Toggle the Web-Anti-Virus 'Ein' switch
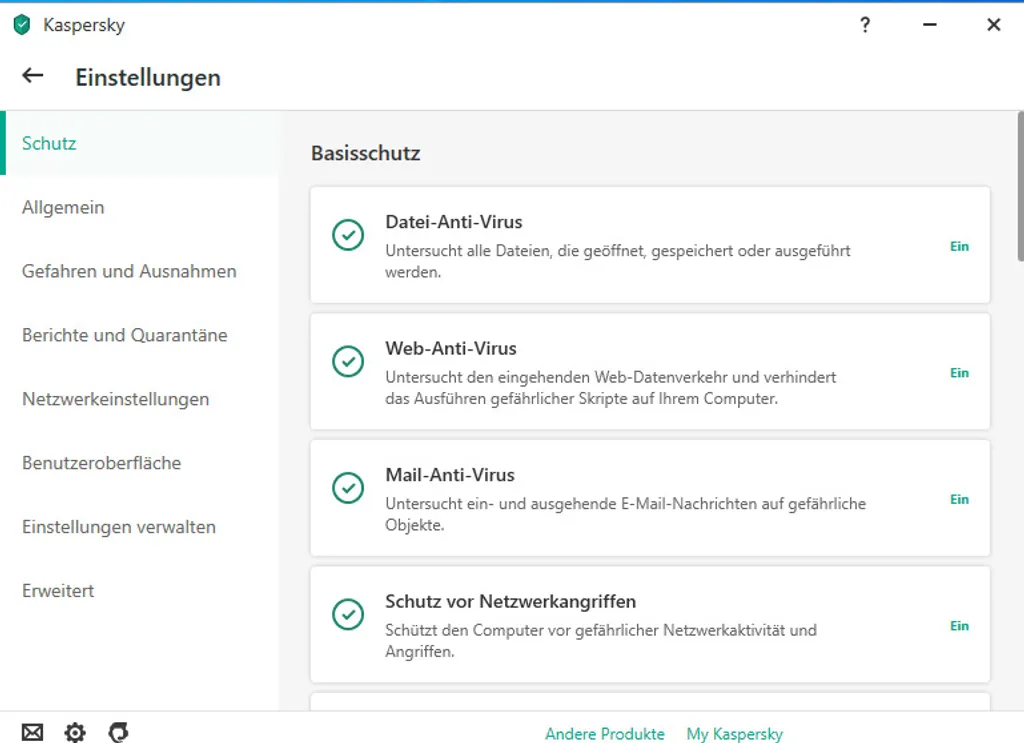 pyautogui.click(x=959, y=373)
